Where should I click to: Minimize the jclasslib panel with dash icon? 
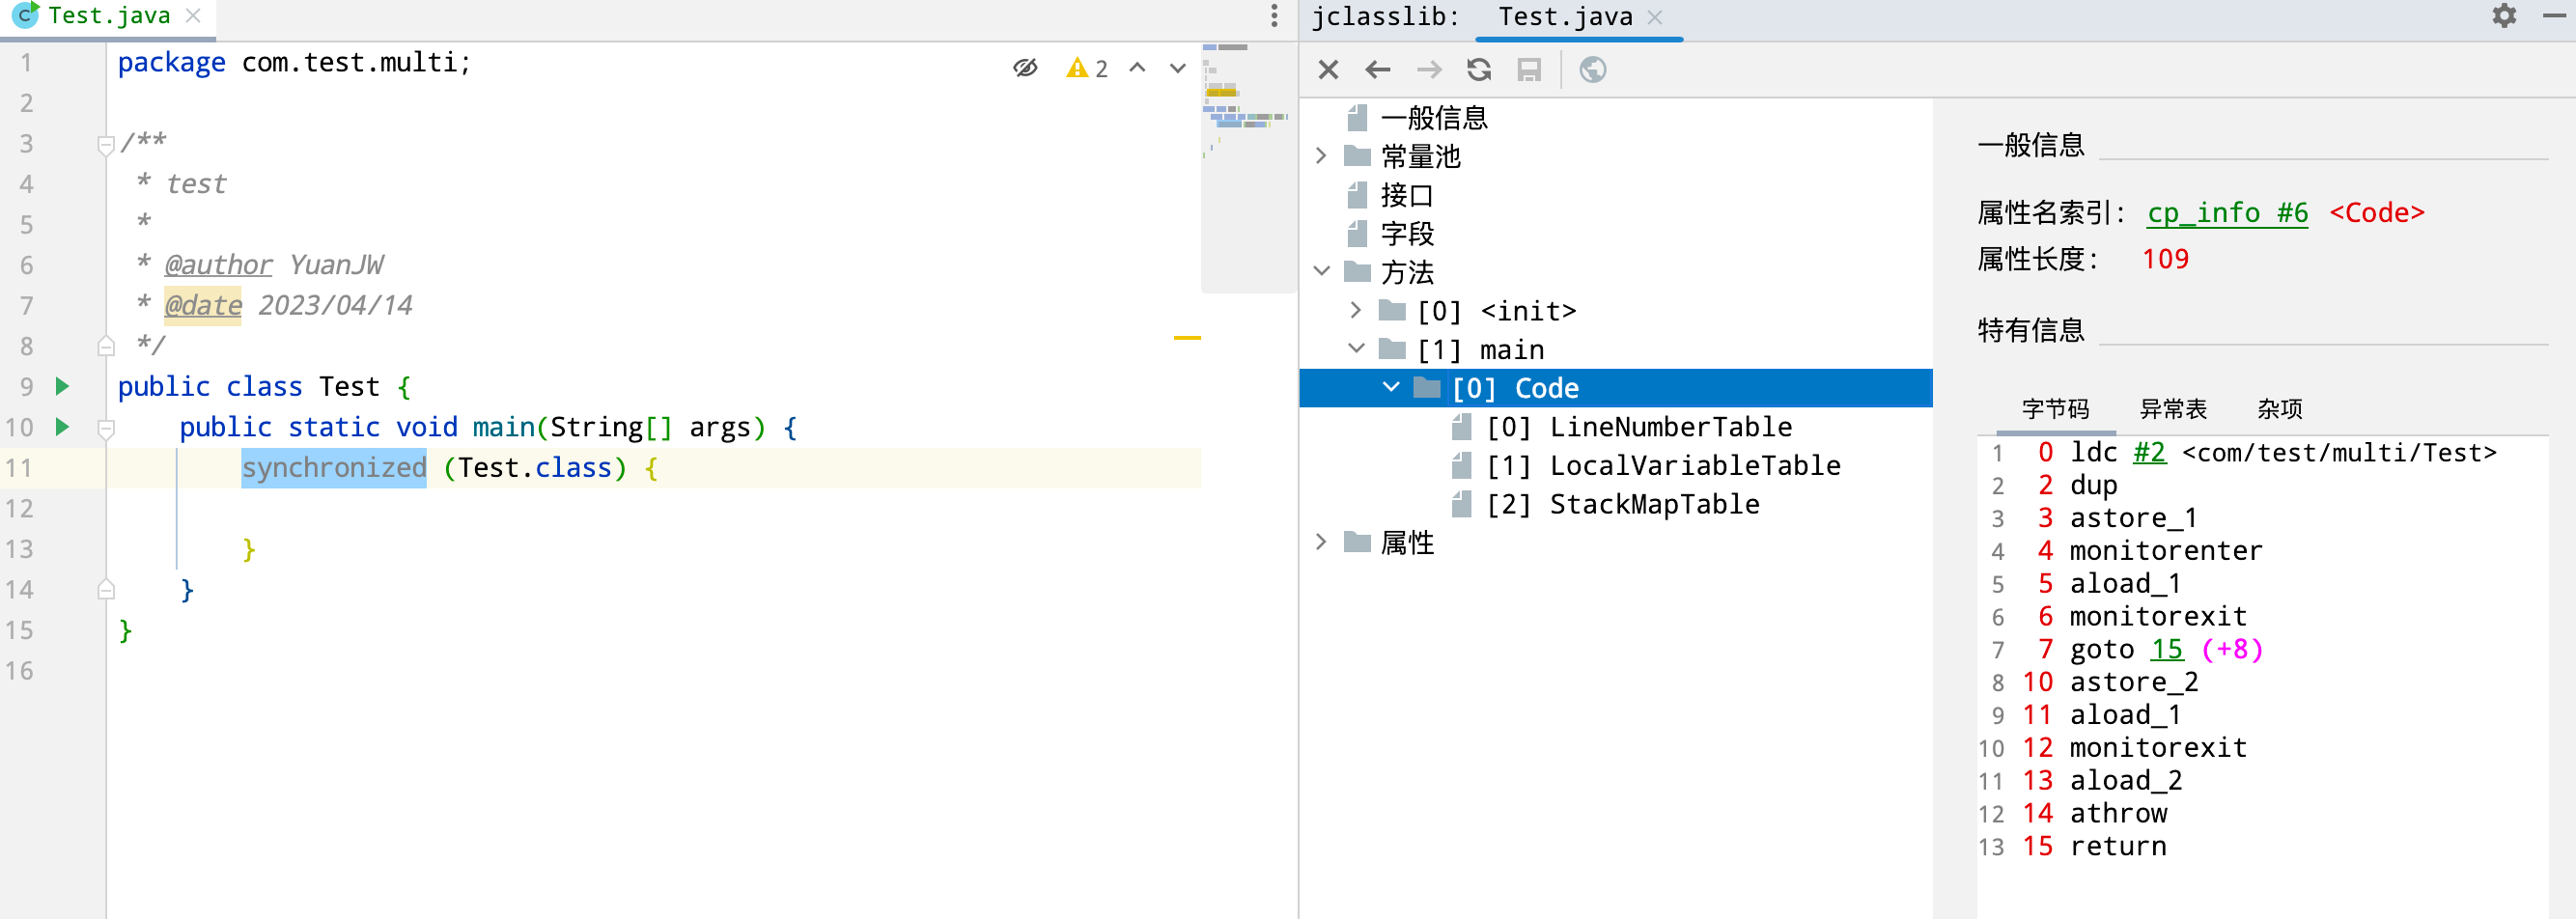(x=2553, y=16)
